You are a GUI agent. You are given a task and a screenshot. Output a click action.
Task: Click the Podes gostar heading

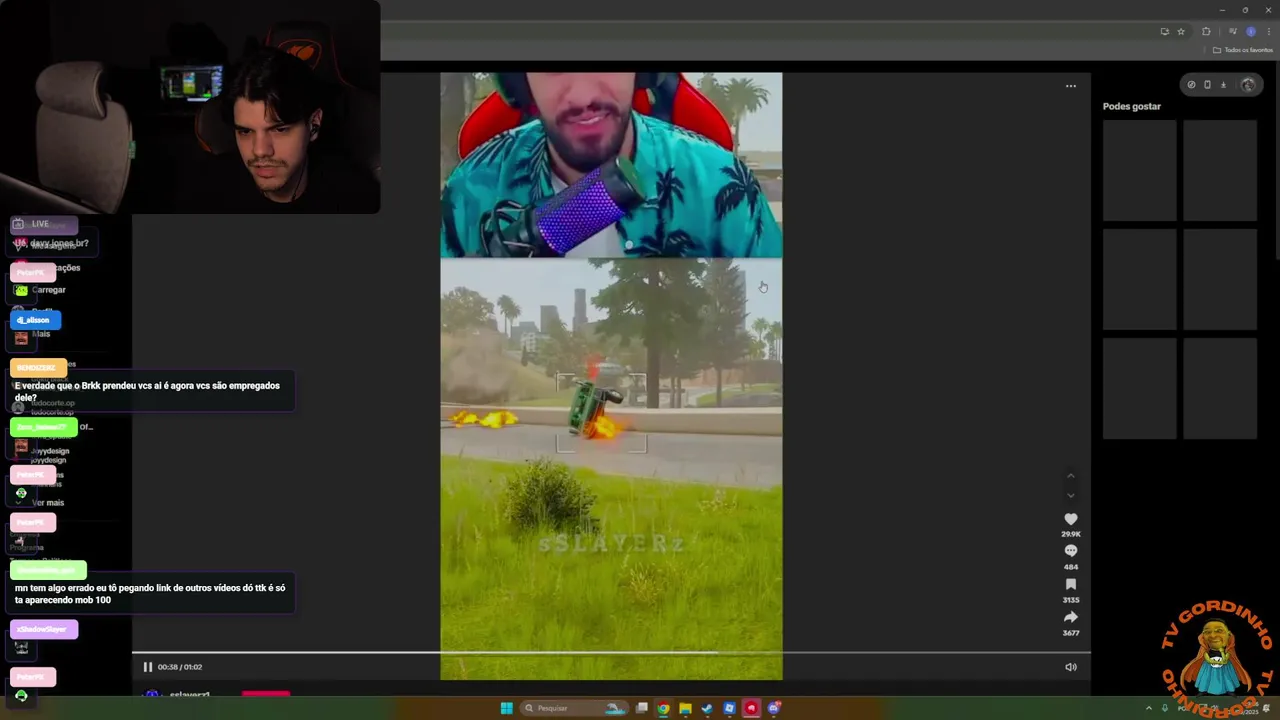pyautogui.click(x=1132, y=106)
